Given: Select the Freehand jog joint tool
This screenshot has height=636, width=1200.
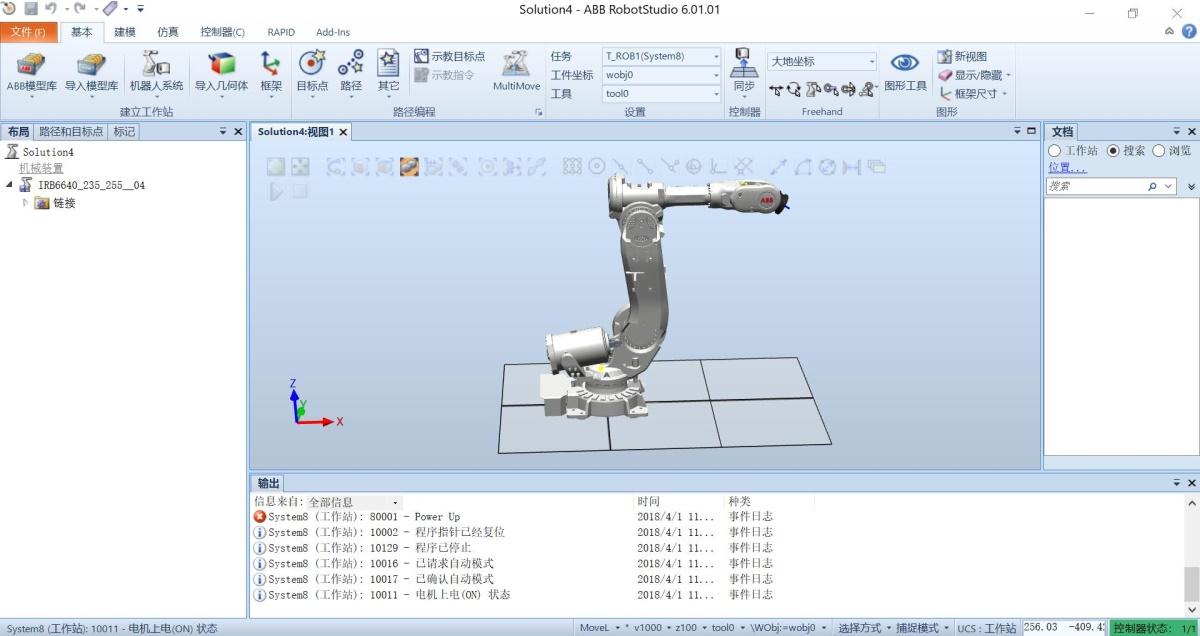Looking at the screenshot, I should 812,90.
